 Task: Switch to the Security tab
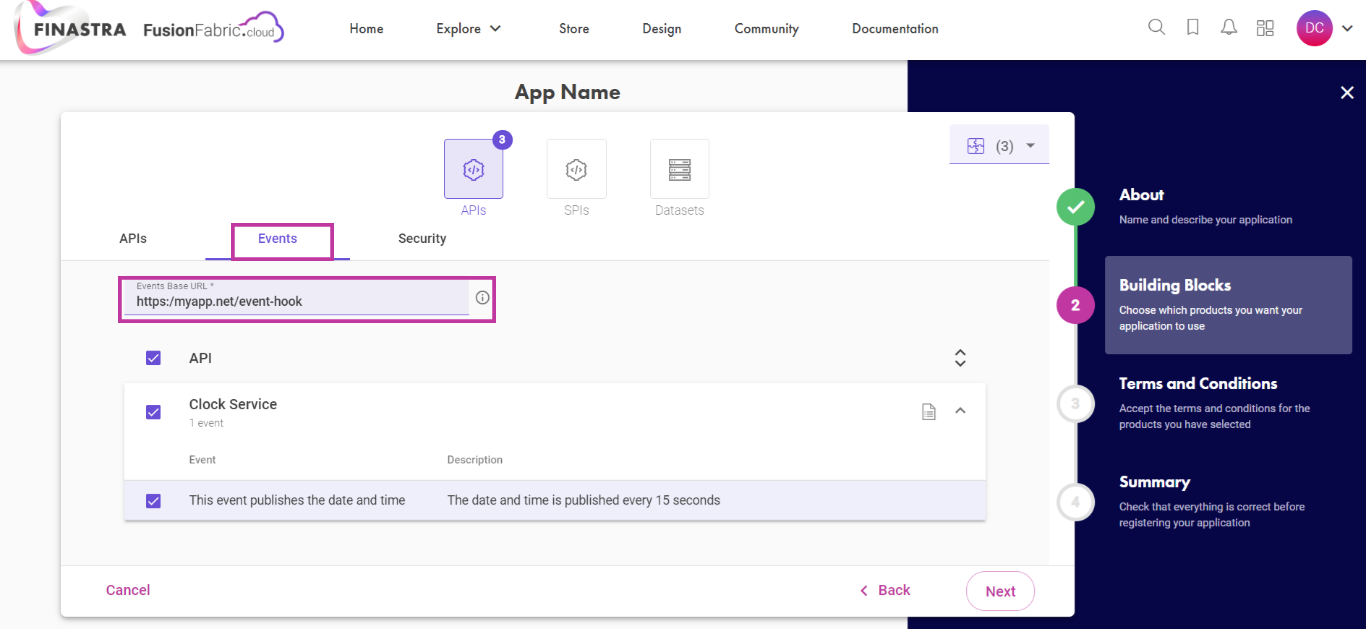(x=422, y=239)
